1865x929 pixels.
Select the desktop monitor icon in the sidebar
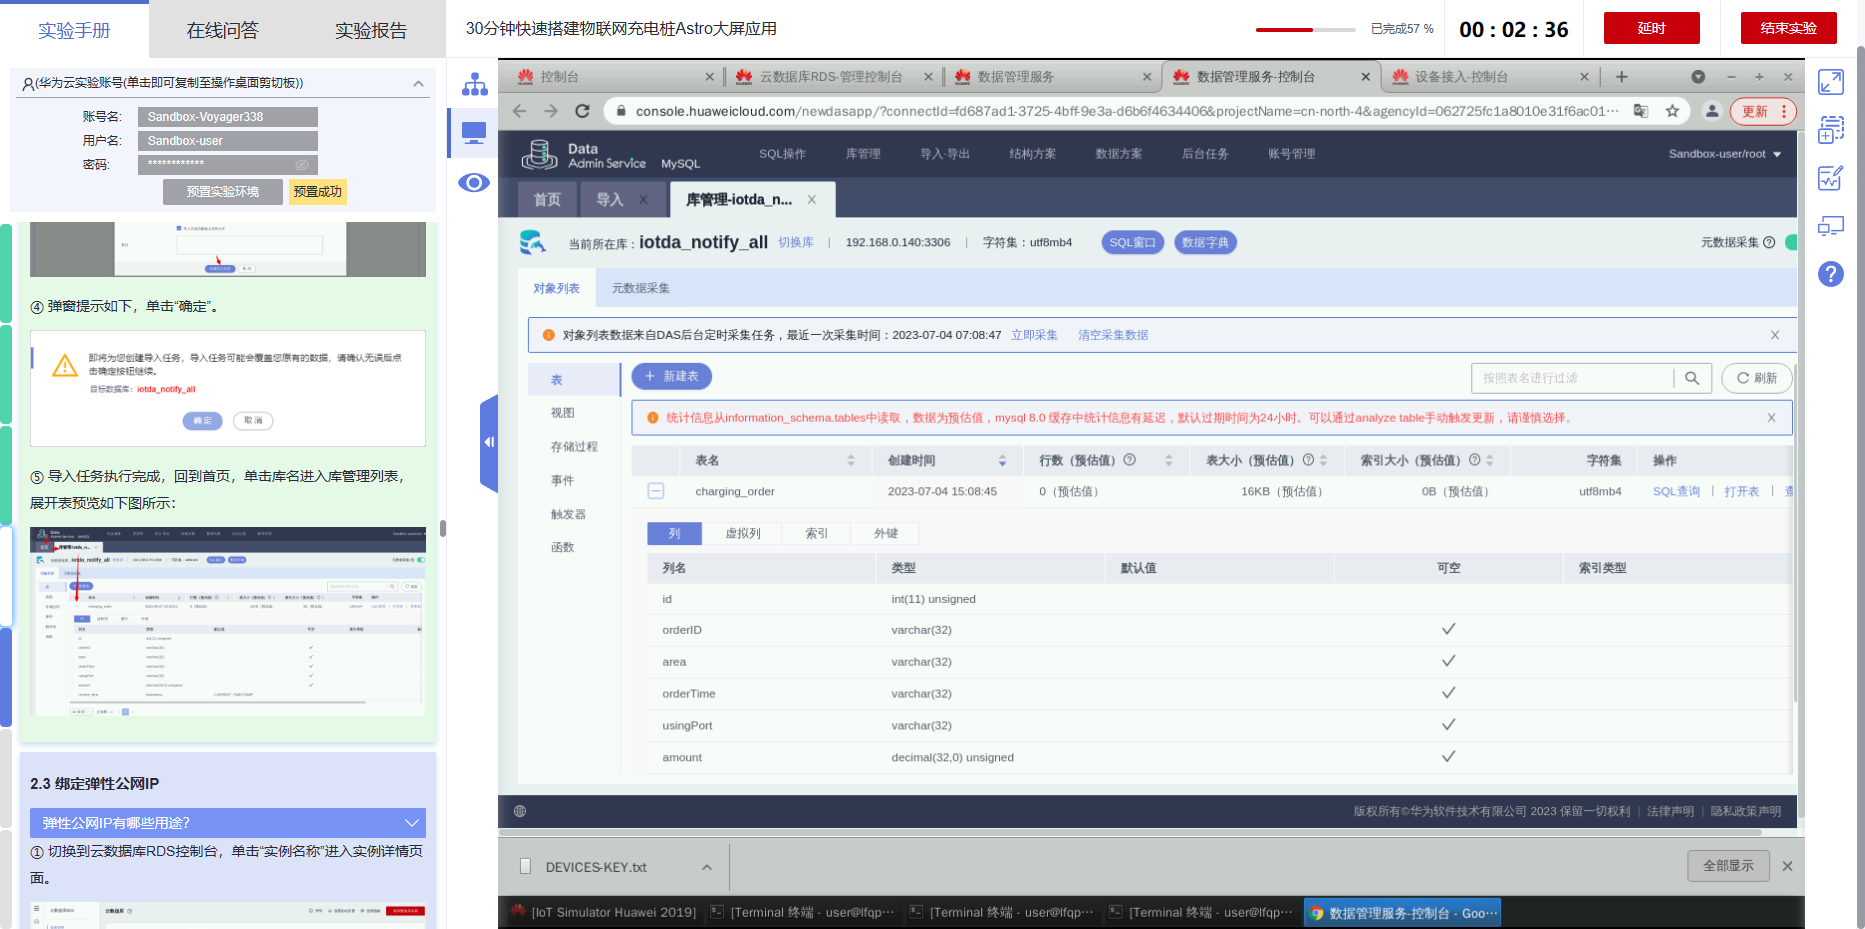(x=474, y=132)
